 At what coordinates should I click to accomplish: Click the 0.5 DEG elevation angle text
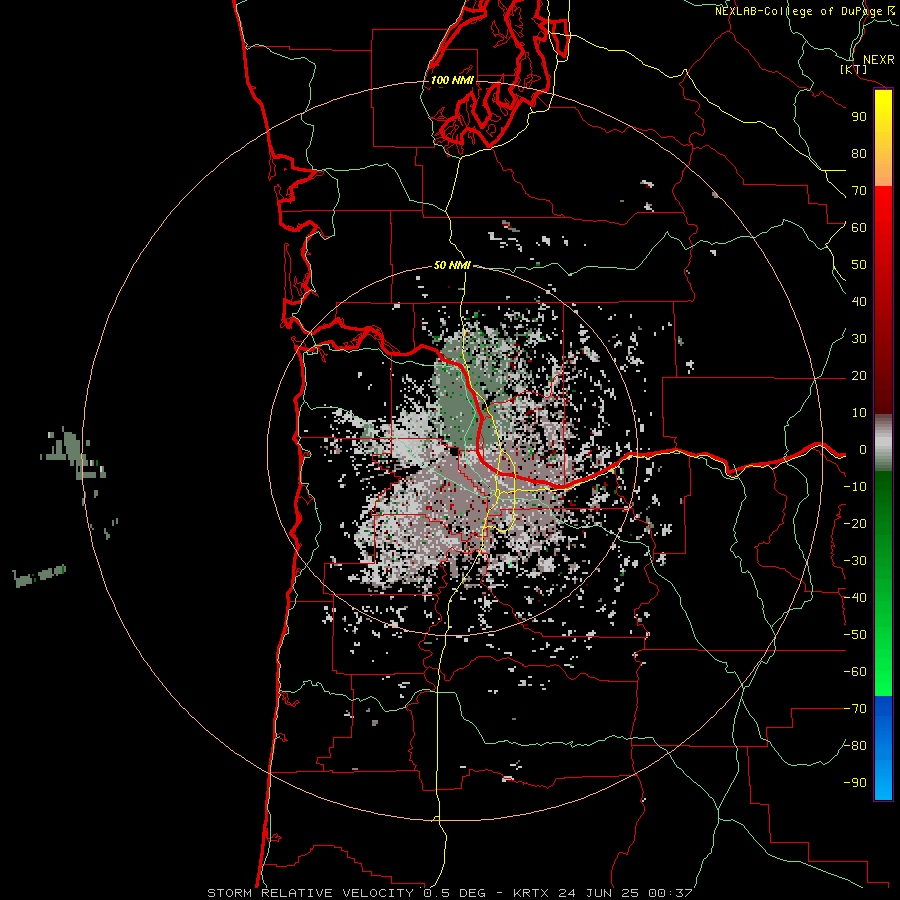(x=455, y=893)
